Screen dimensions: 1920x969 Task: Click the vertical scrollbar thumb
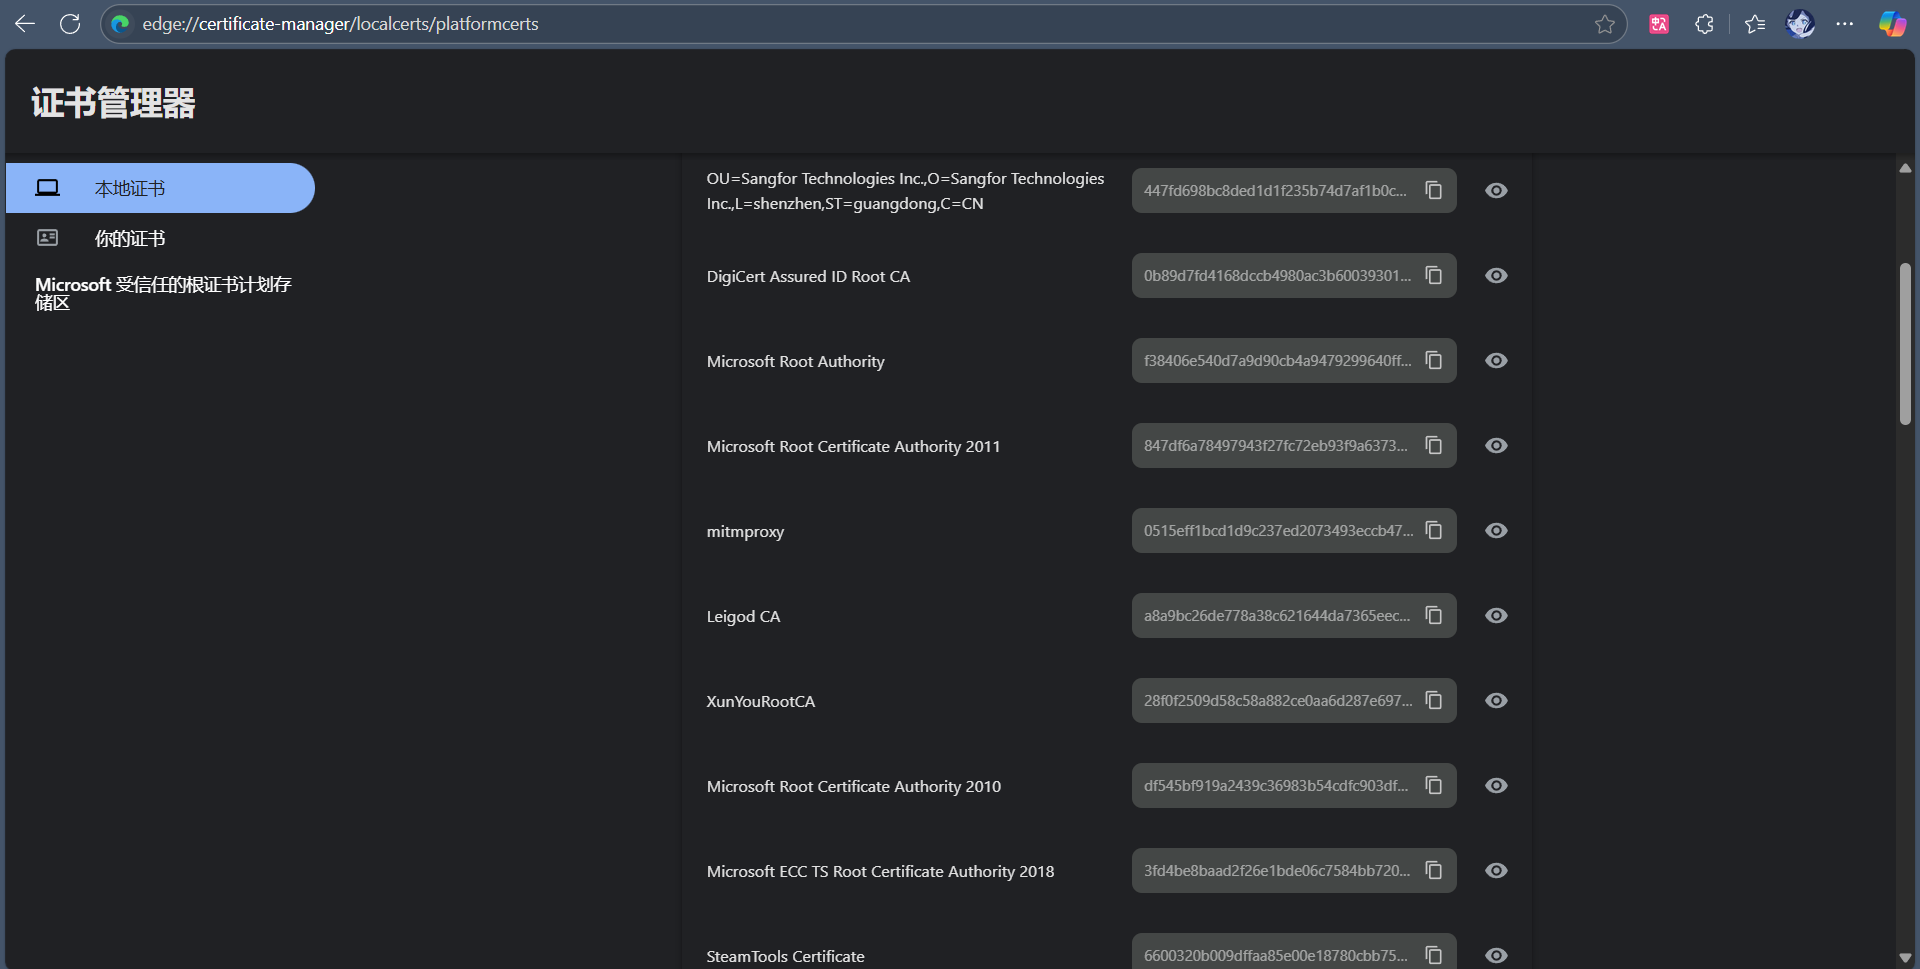click(x=1905, y=344)
